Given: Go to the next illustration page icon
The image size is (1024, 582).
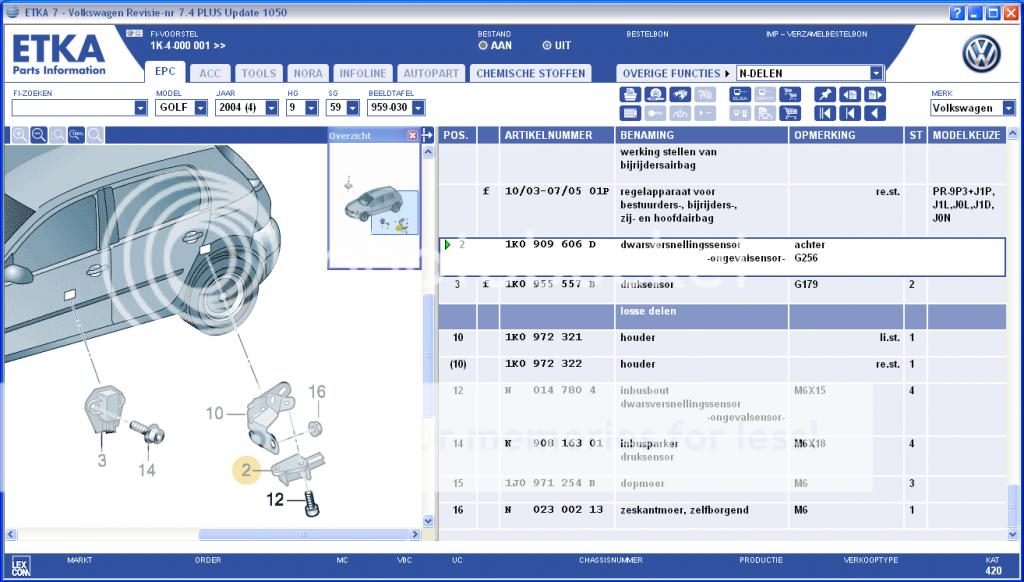Looking at the screenshot, I should pos(875,94).
